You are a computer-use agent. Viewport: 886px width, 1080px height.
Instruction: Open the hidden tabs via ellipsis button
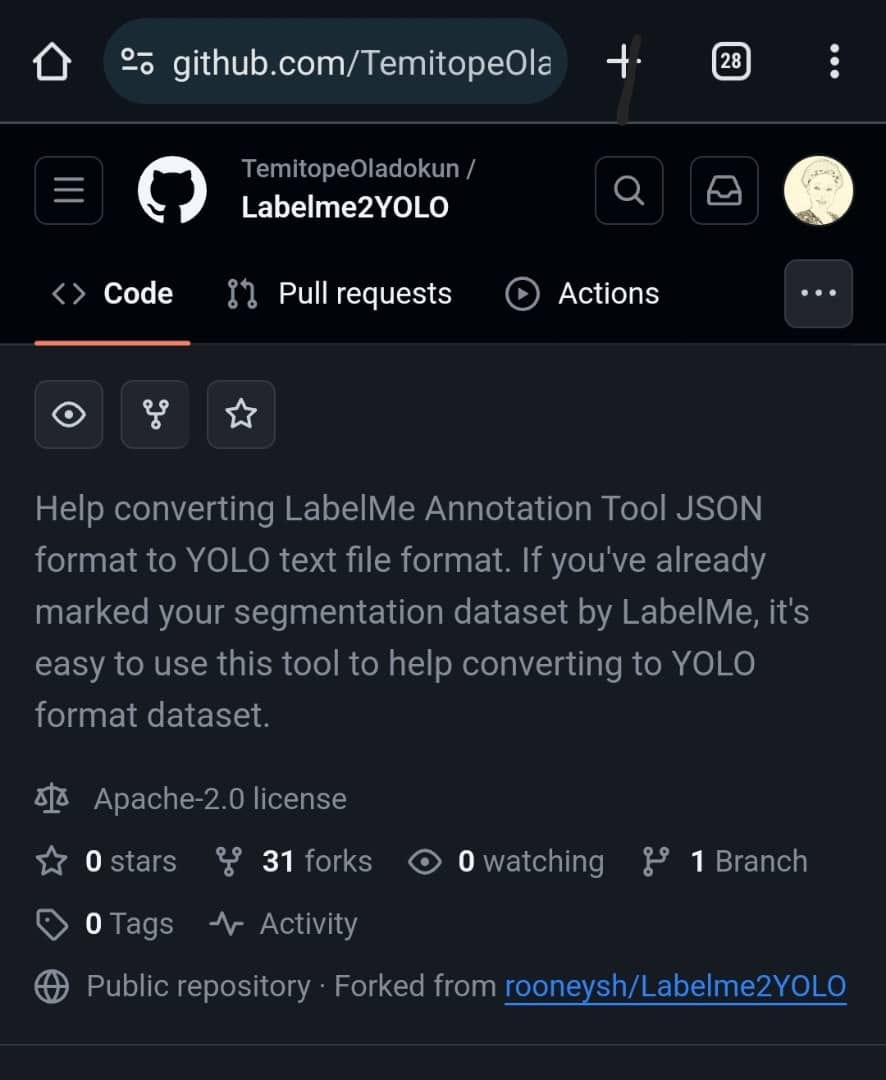819,293
